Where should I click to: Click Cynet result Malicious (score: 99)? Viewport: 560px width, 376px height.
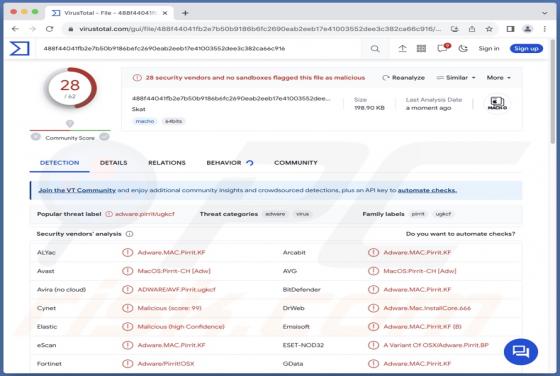point(169,308)
